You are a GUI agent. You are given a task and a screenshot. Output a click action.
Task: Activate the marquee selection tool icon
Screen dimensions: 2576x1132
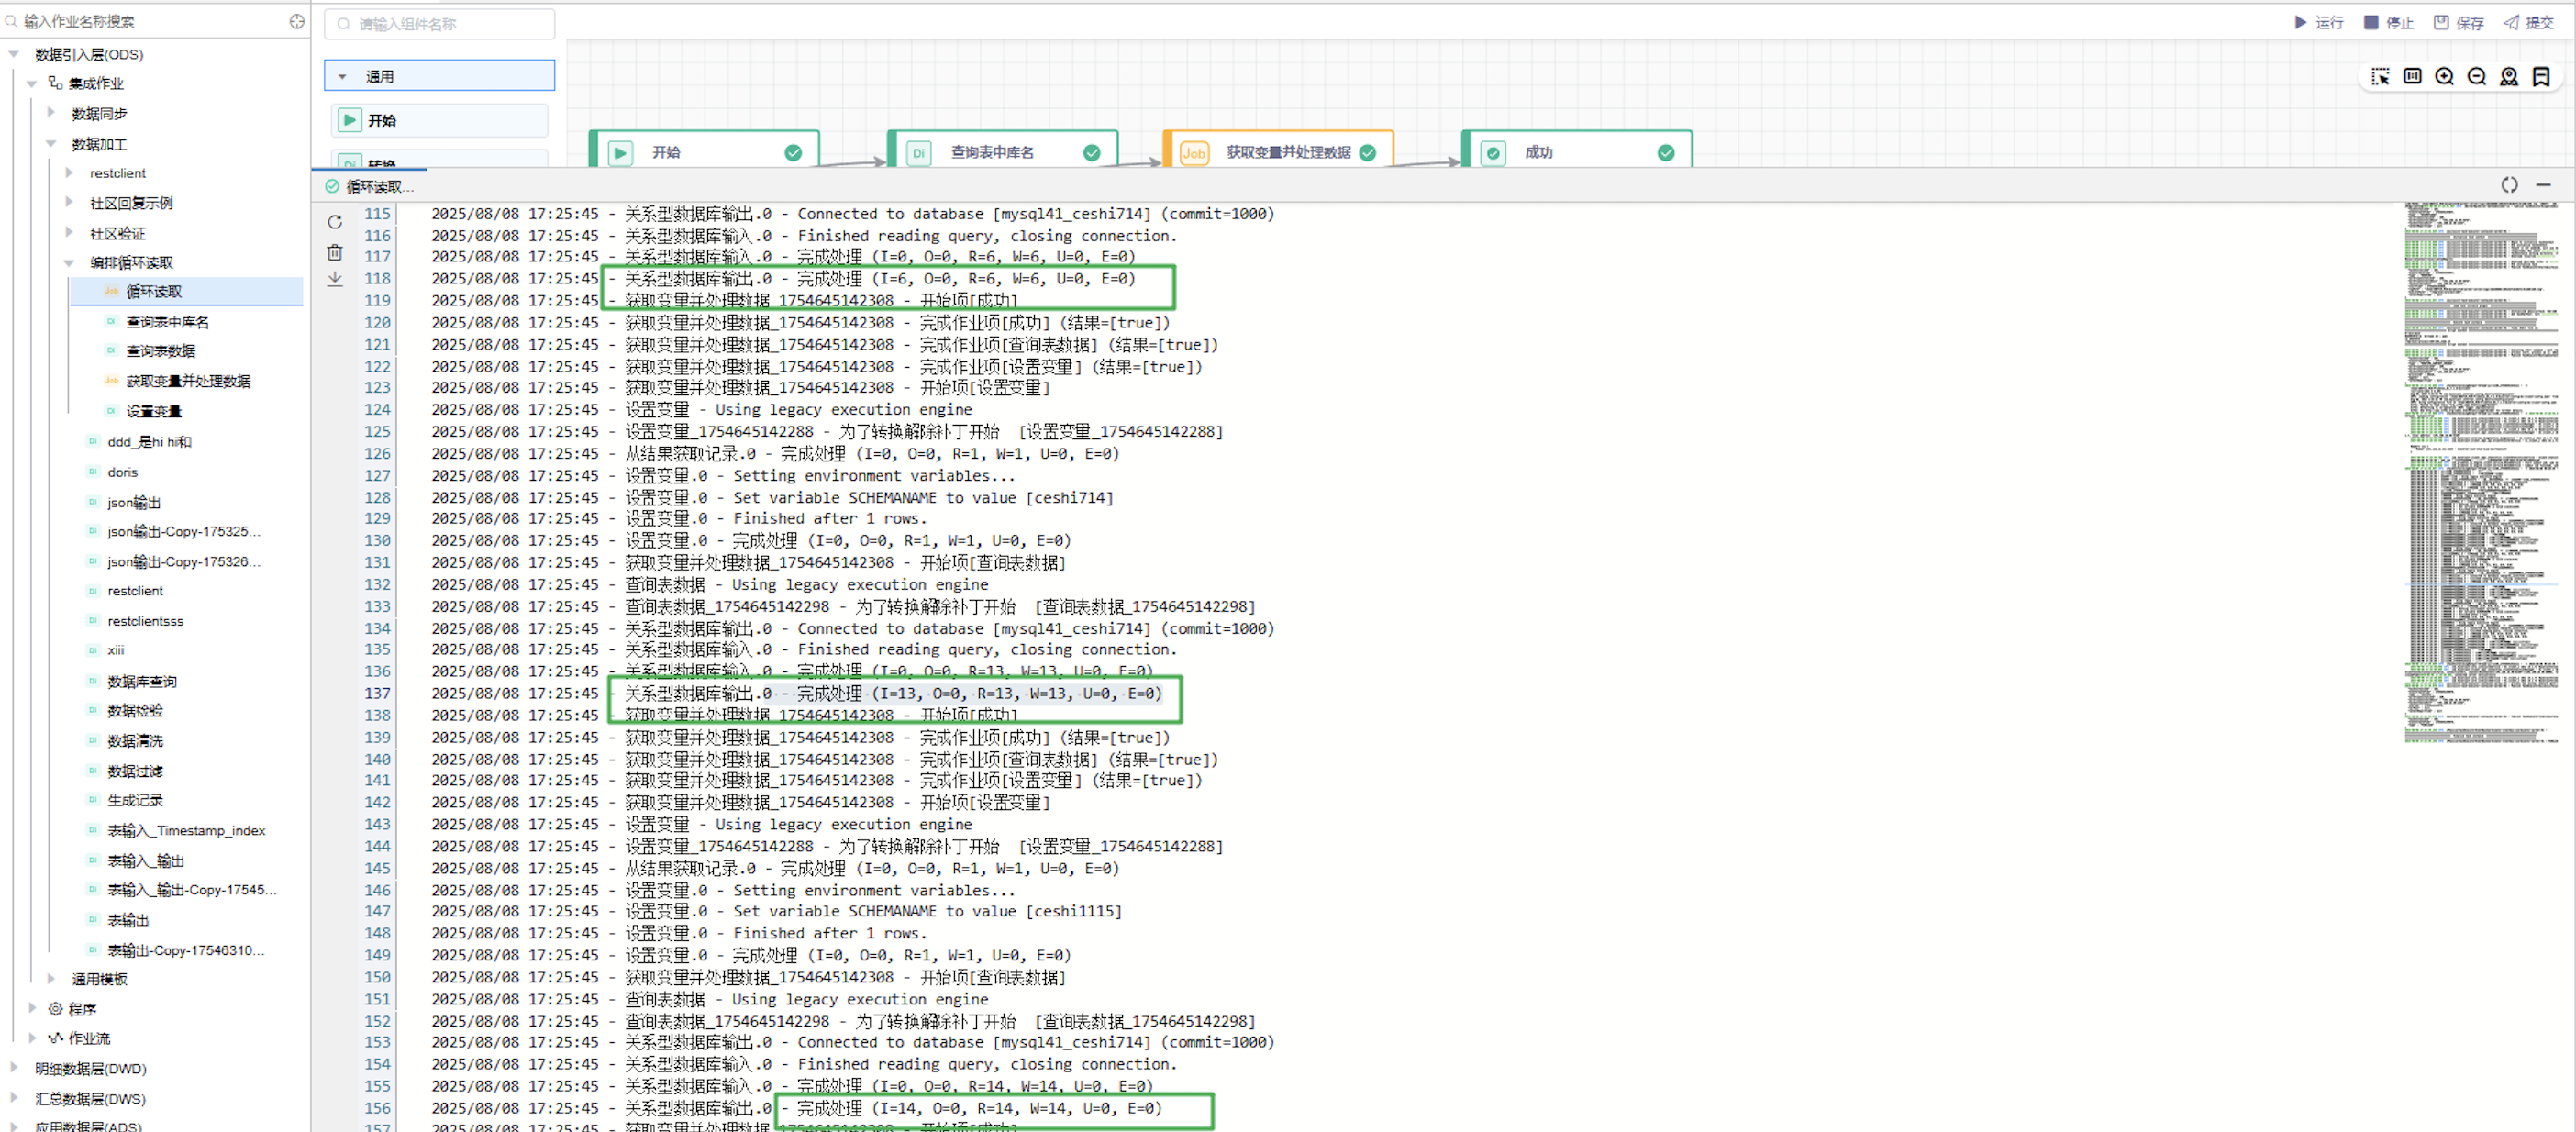coord(2380,77)
